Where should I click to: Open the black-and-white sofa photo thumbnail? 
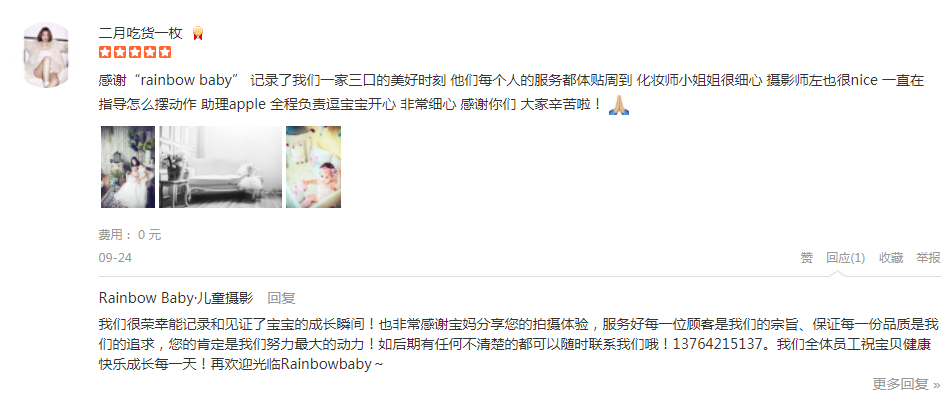220,167
